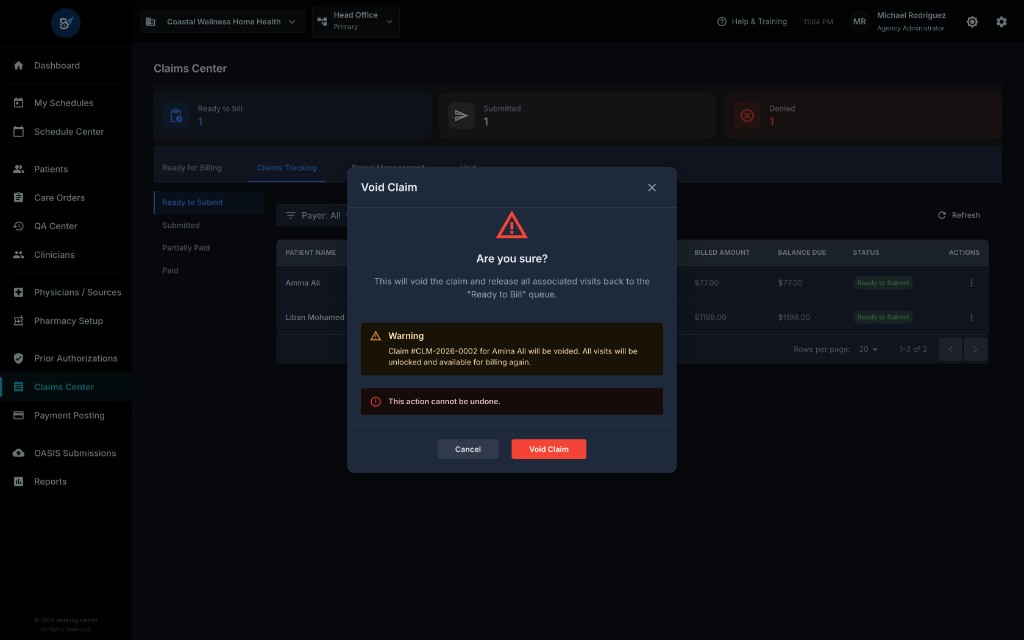Viewport: 1024px width, 640px height.
Task: Click Care Orders clipboard icon
Action: 18,197
